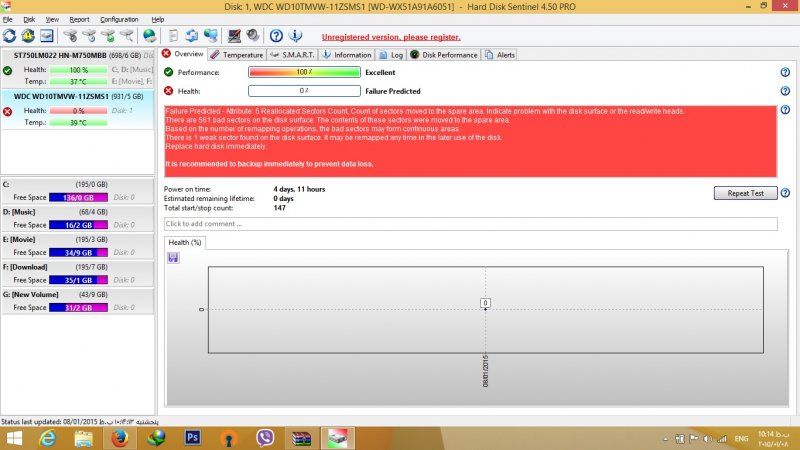Viewport: 800px width, 450px height.
Task: Click help icon beside red failure message
Action: coord(785,110)
